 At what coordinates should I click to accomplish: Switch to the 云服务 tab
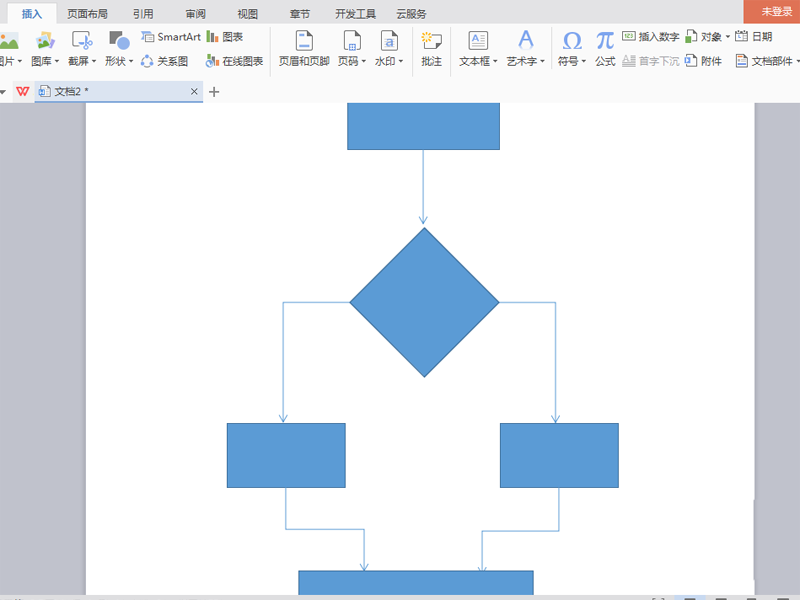click(x=411, y=14)
